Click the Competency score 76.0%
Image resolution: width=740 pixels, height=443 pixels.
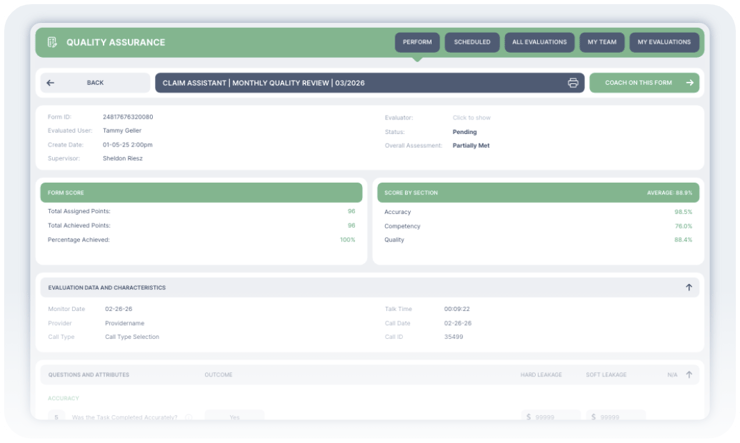(x=683, y=226)
